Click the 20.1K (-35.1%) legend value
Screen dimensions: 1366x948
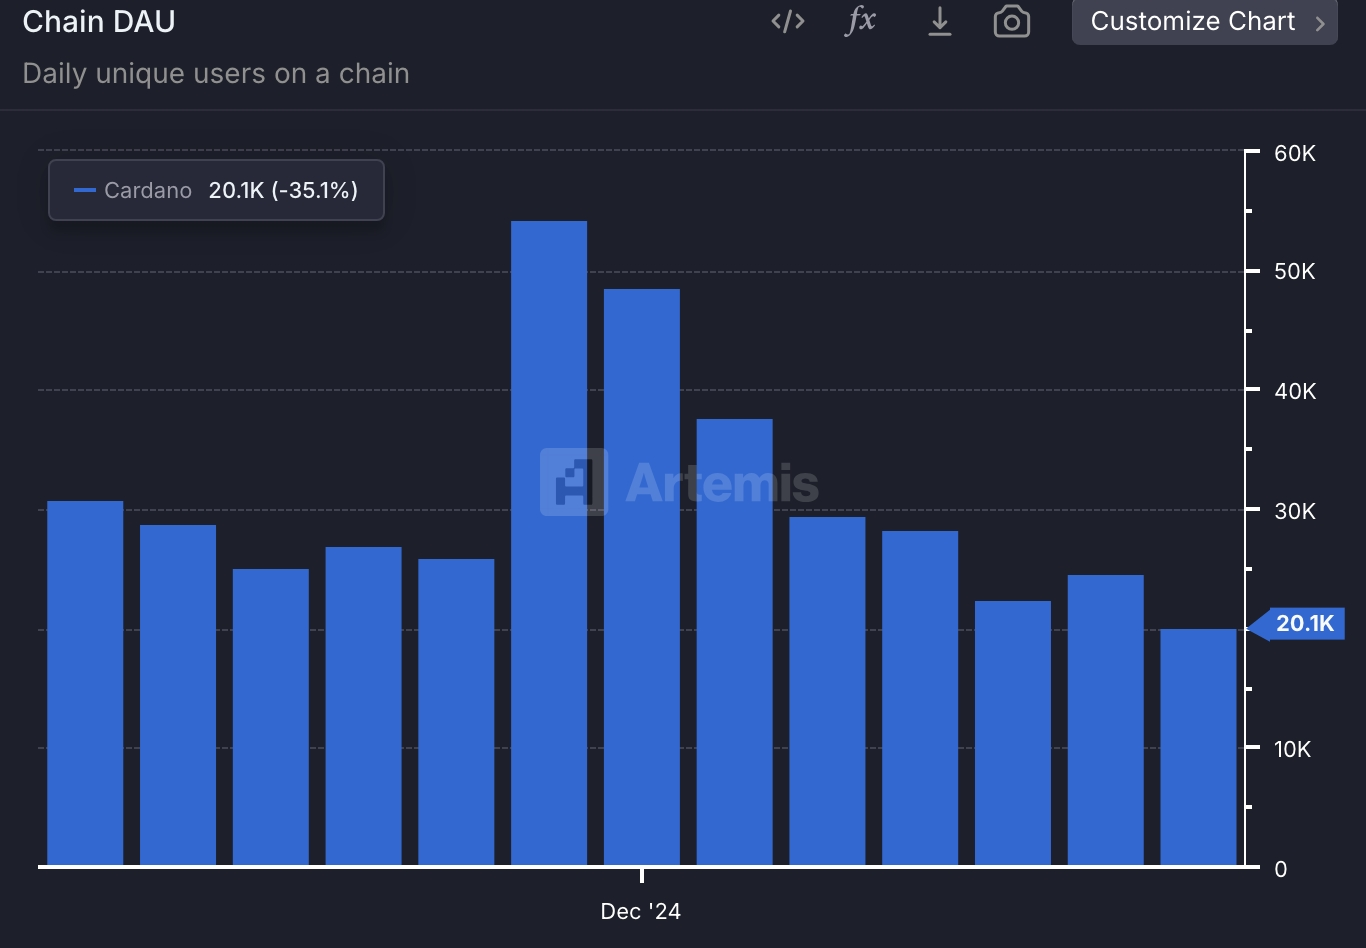coord(283,190)
